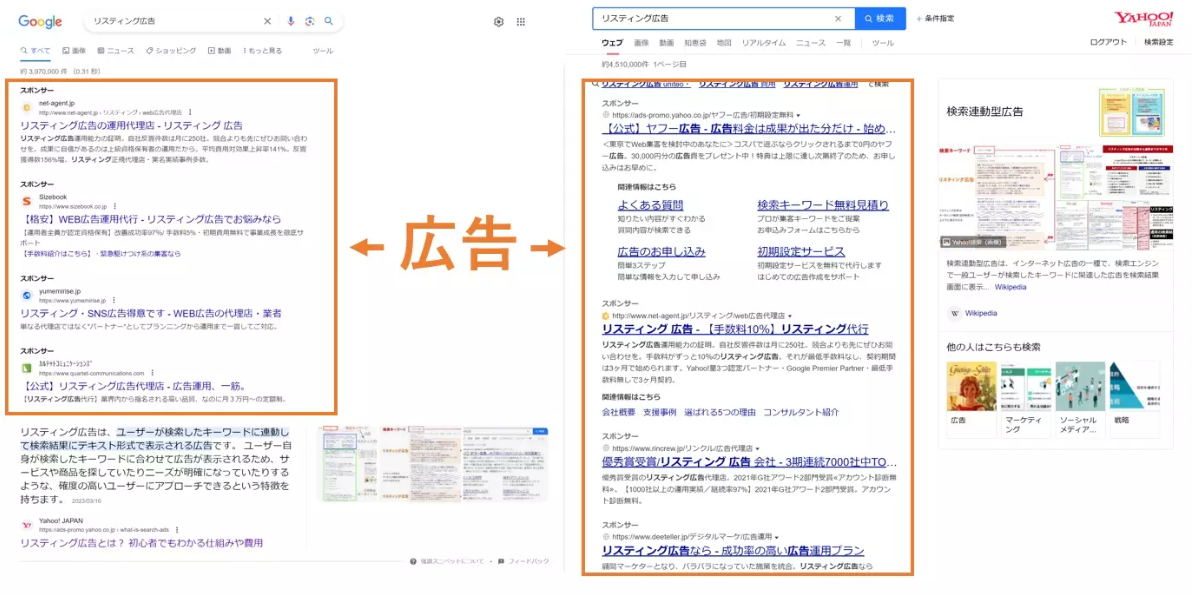Open リスティング広告とは？ organic result title

tap(142, 543)
